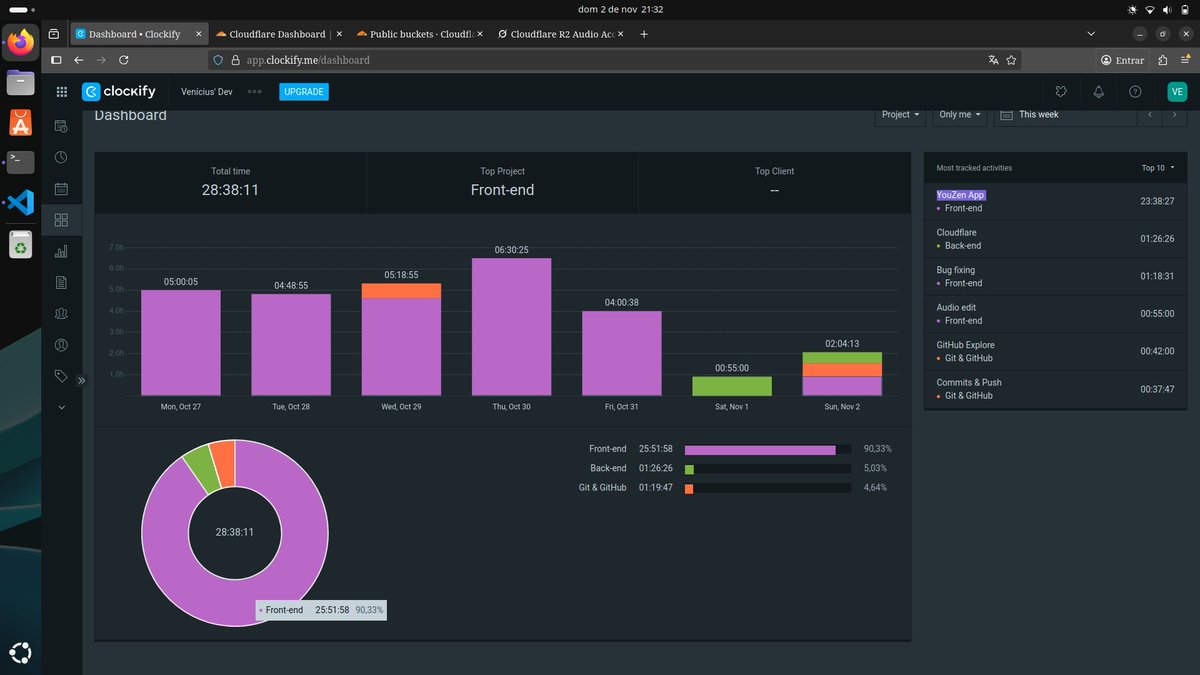Select the Dashboard sidebar icon
This screenshot has height=675, width=1200.
point(61,220)
